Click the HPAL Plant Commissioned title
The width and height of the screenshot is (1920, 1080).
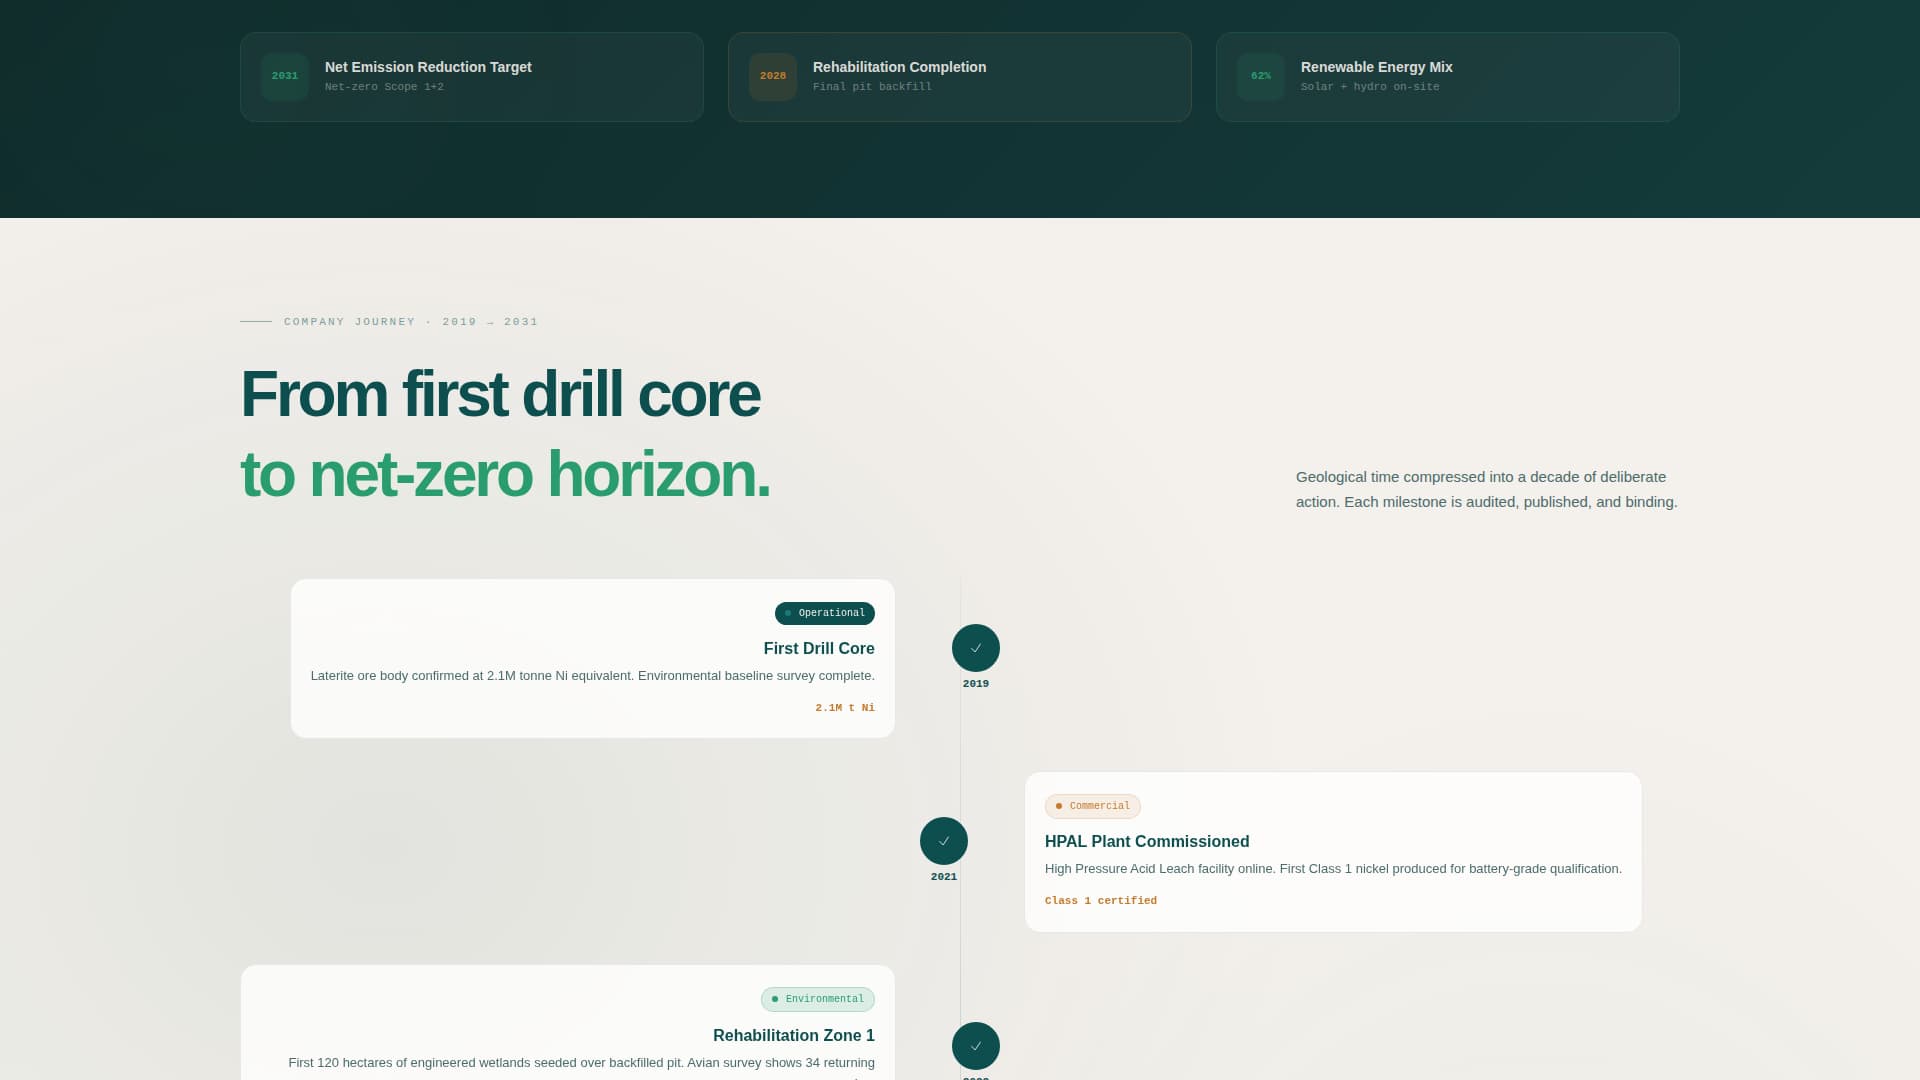pos(1147,842)
